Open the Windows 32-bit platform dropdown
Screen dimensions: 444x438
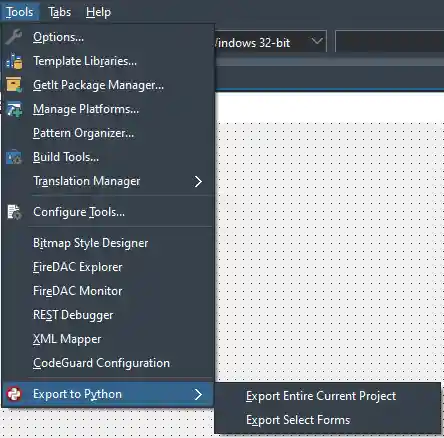270,42
